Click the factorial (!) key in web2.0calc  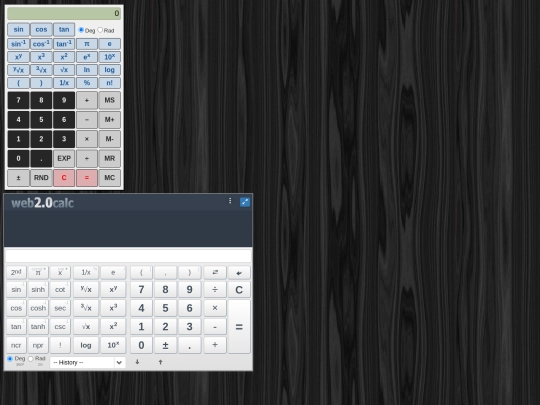[x=60, y=345]
